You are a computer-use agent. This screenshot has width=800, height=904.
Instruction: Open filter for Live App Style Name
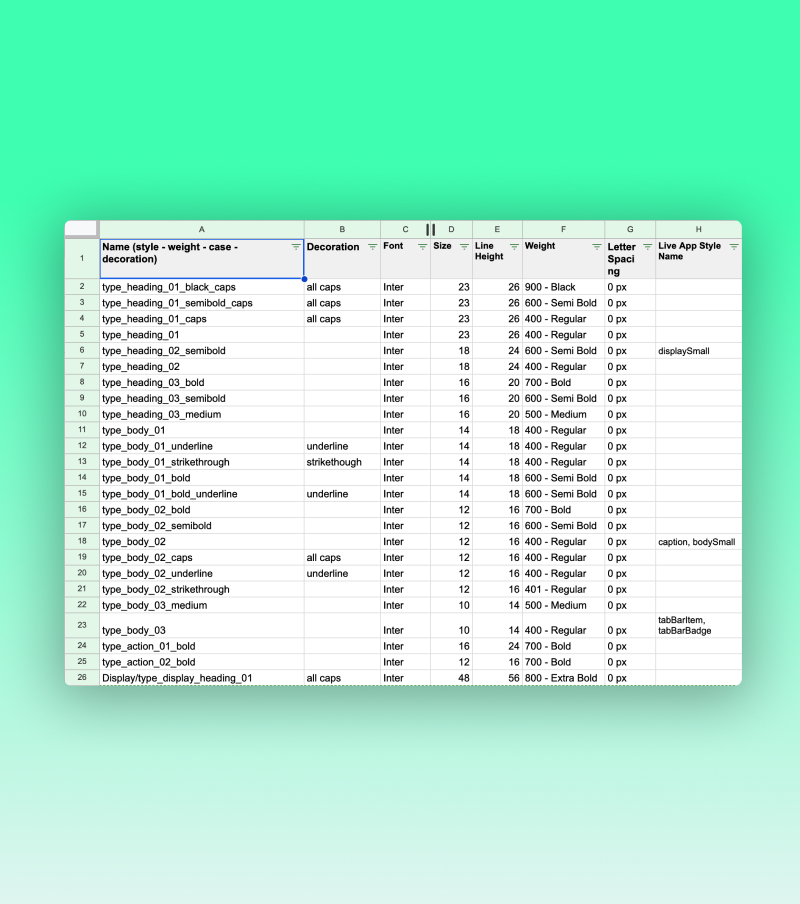point(734,247)
